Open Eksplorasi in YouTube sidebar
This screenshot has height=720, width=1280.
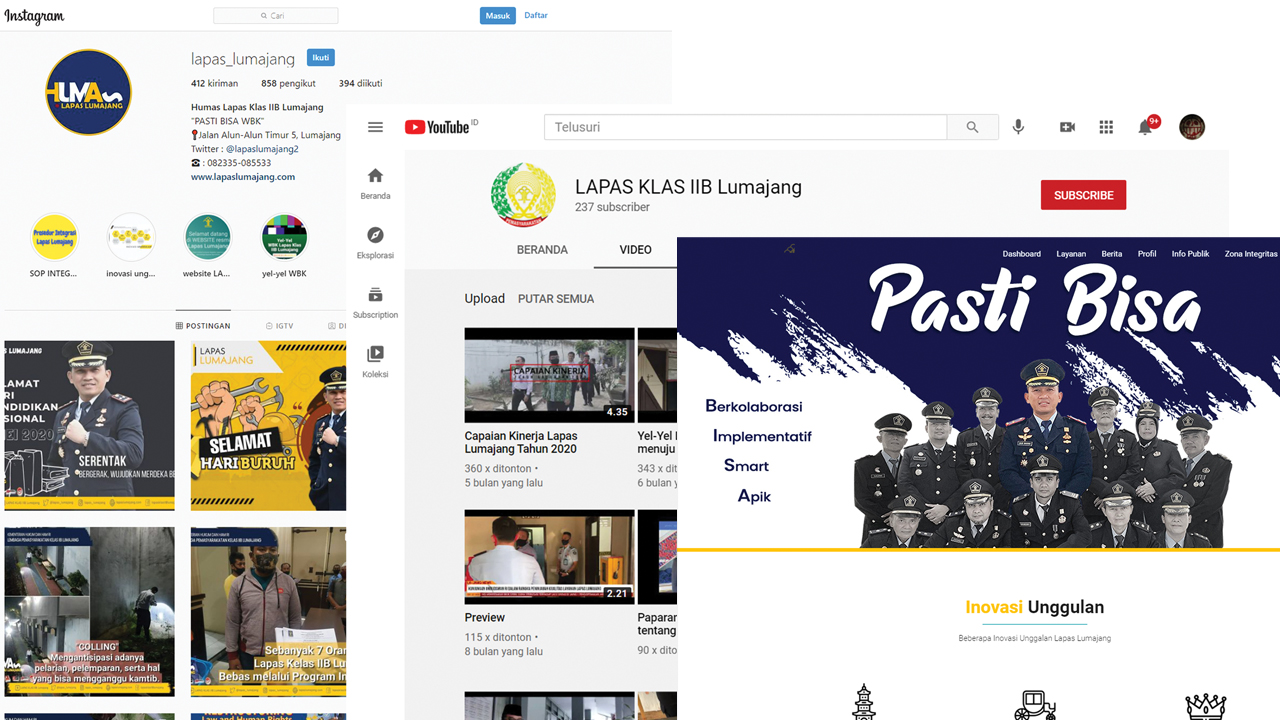click(x=375, y=243)
